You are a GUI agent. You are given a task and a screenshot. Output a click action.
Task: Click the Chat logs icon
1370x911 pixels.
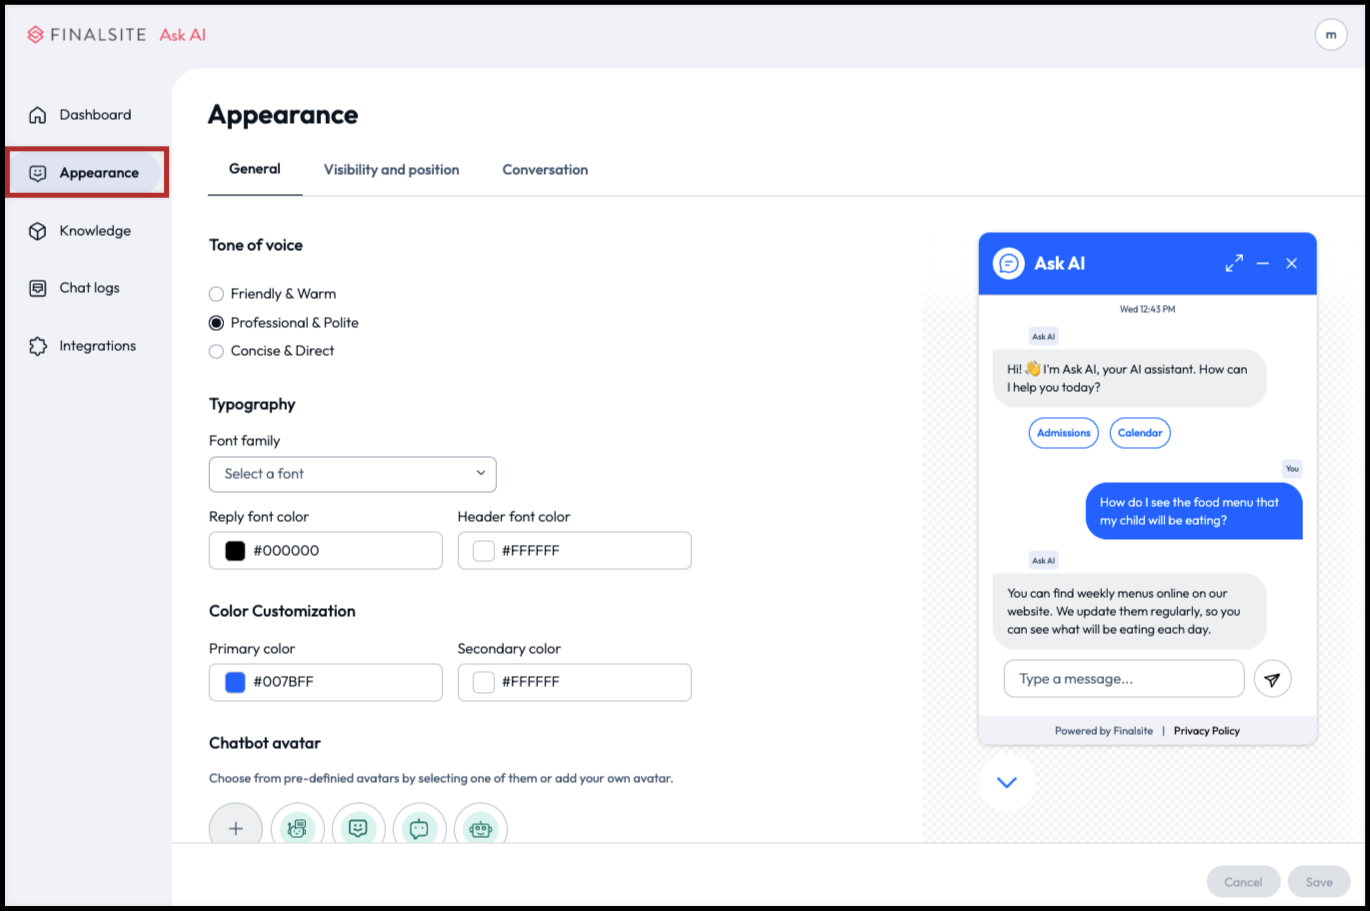coord(38,288)
